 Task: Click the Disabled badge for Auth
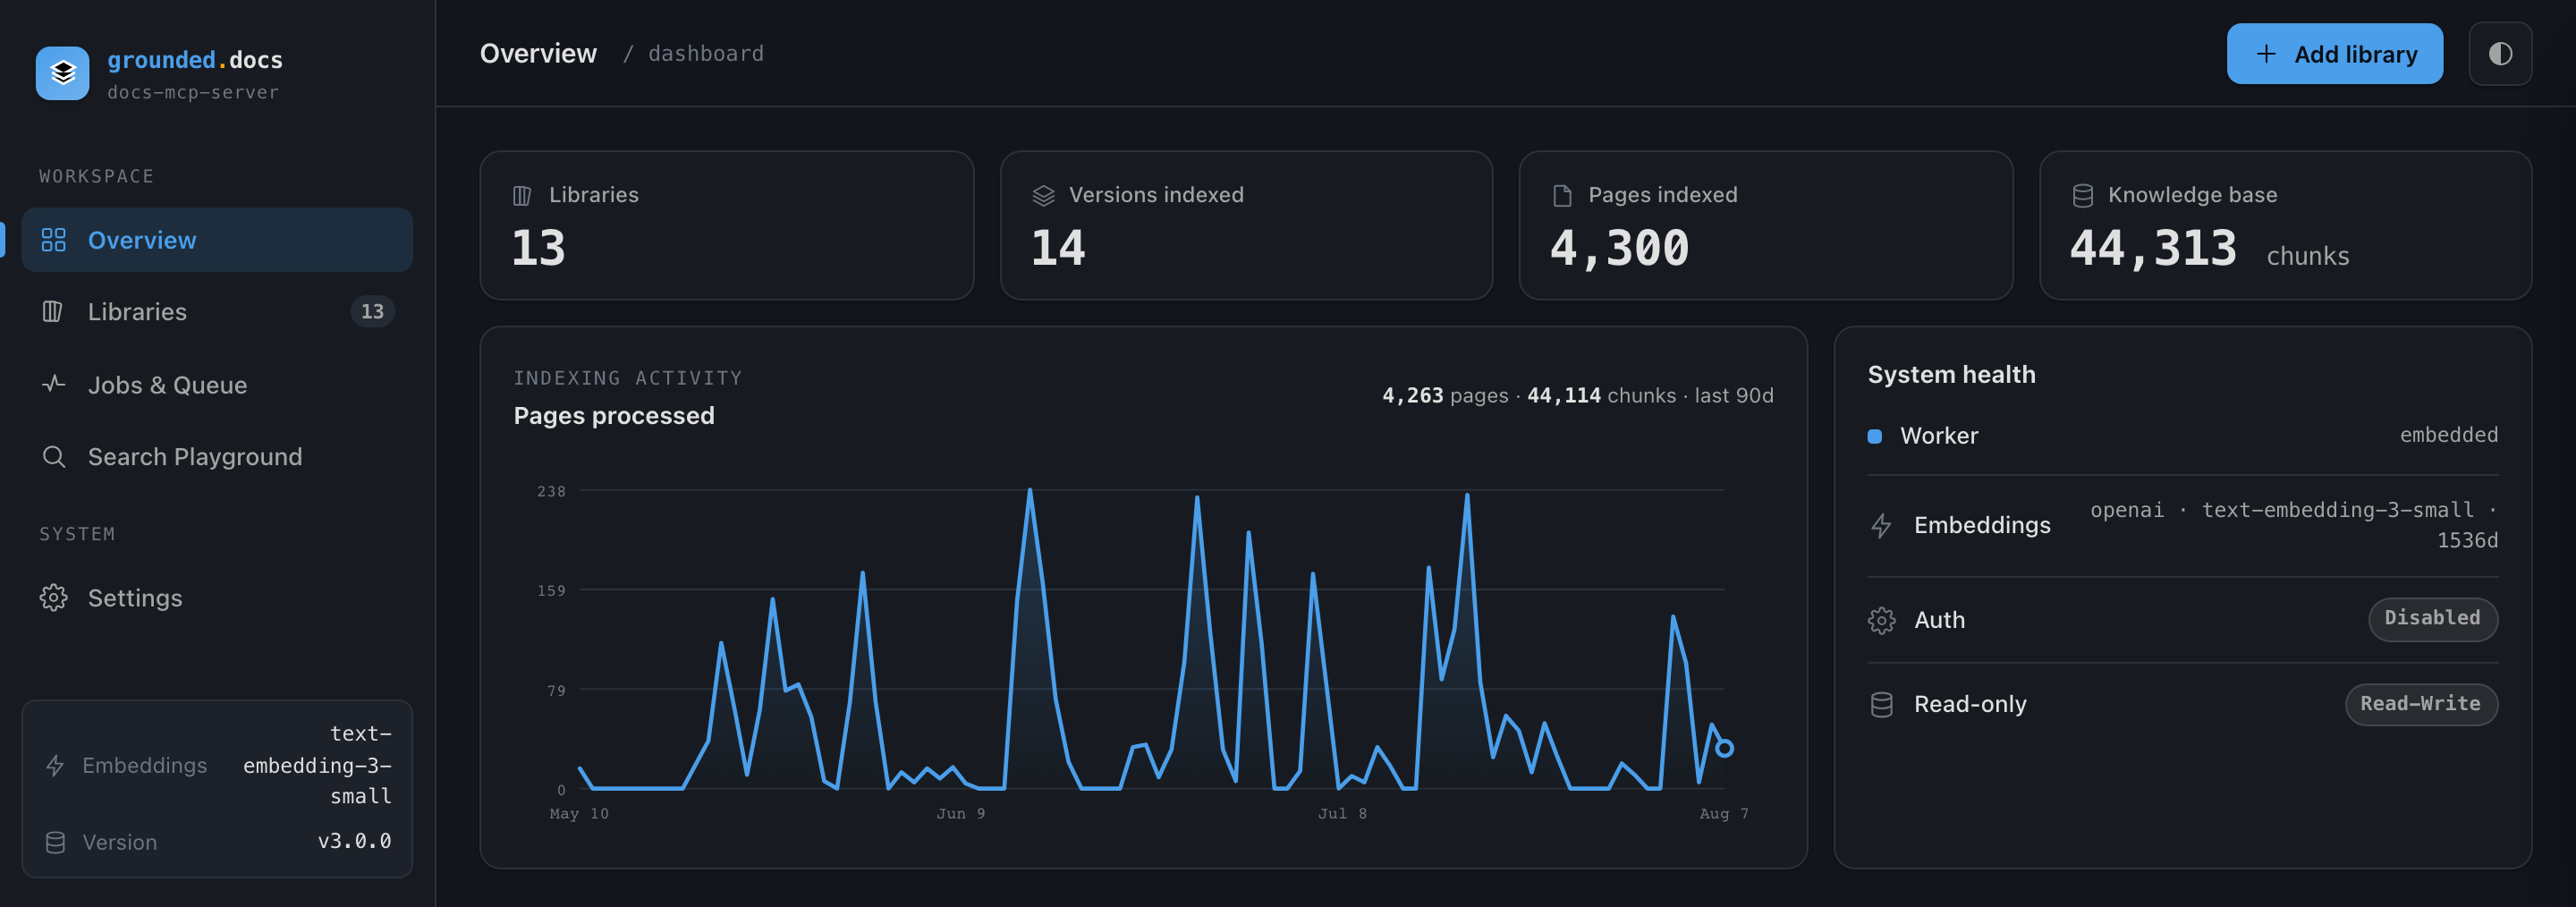click(x=2432, y=619)
